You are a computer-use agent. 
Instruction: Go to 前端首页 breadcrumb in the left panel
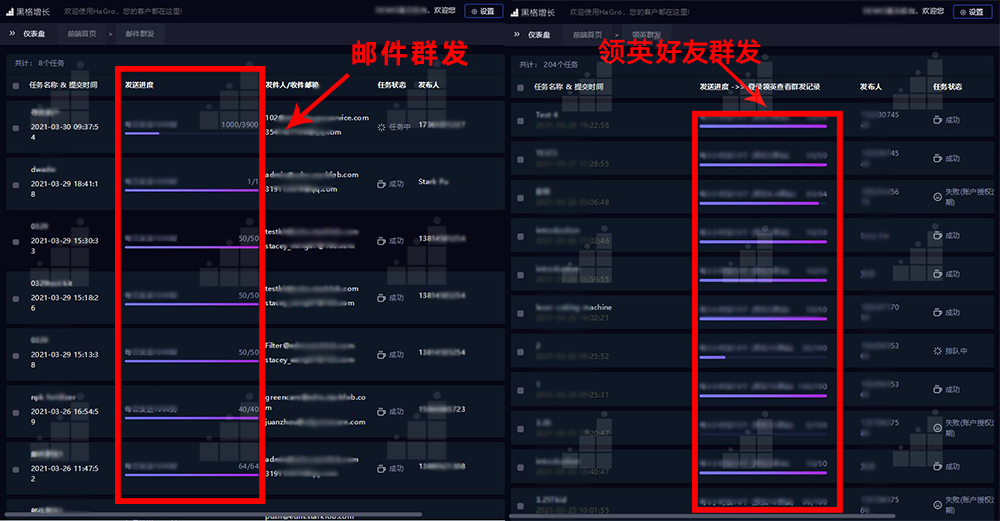pos(83,34)
